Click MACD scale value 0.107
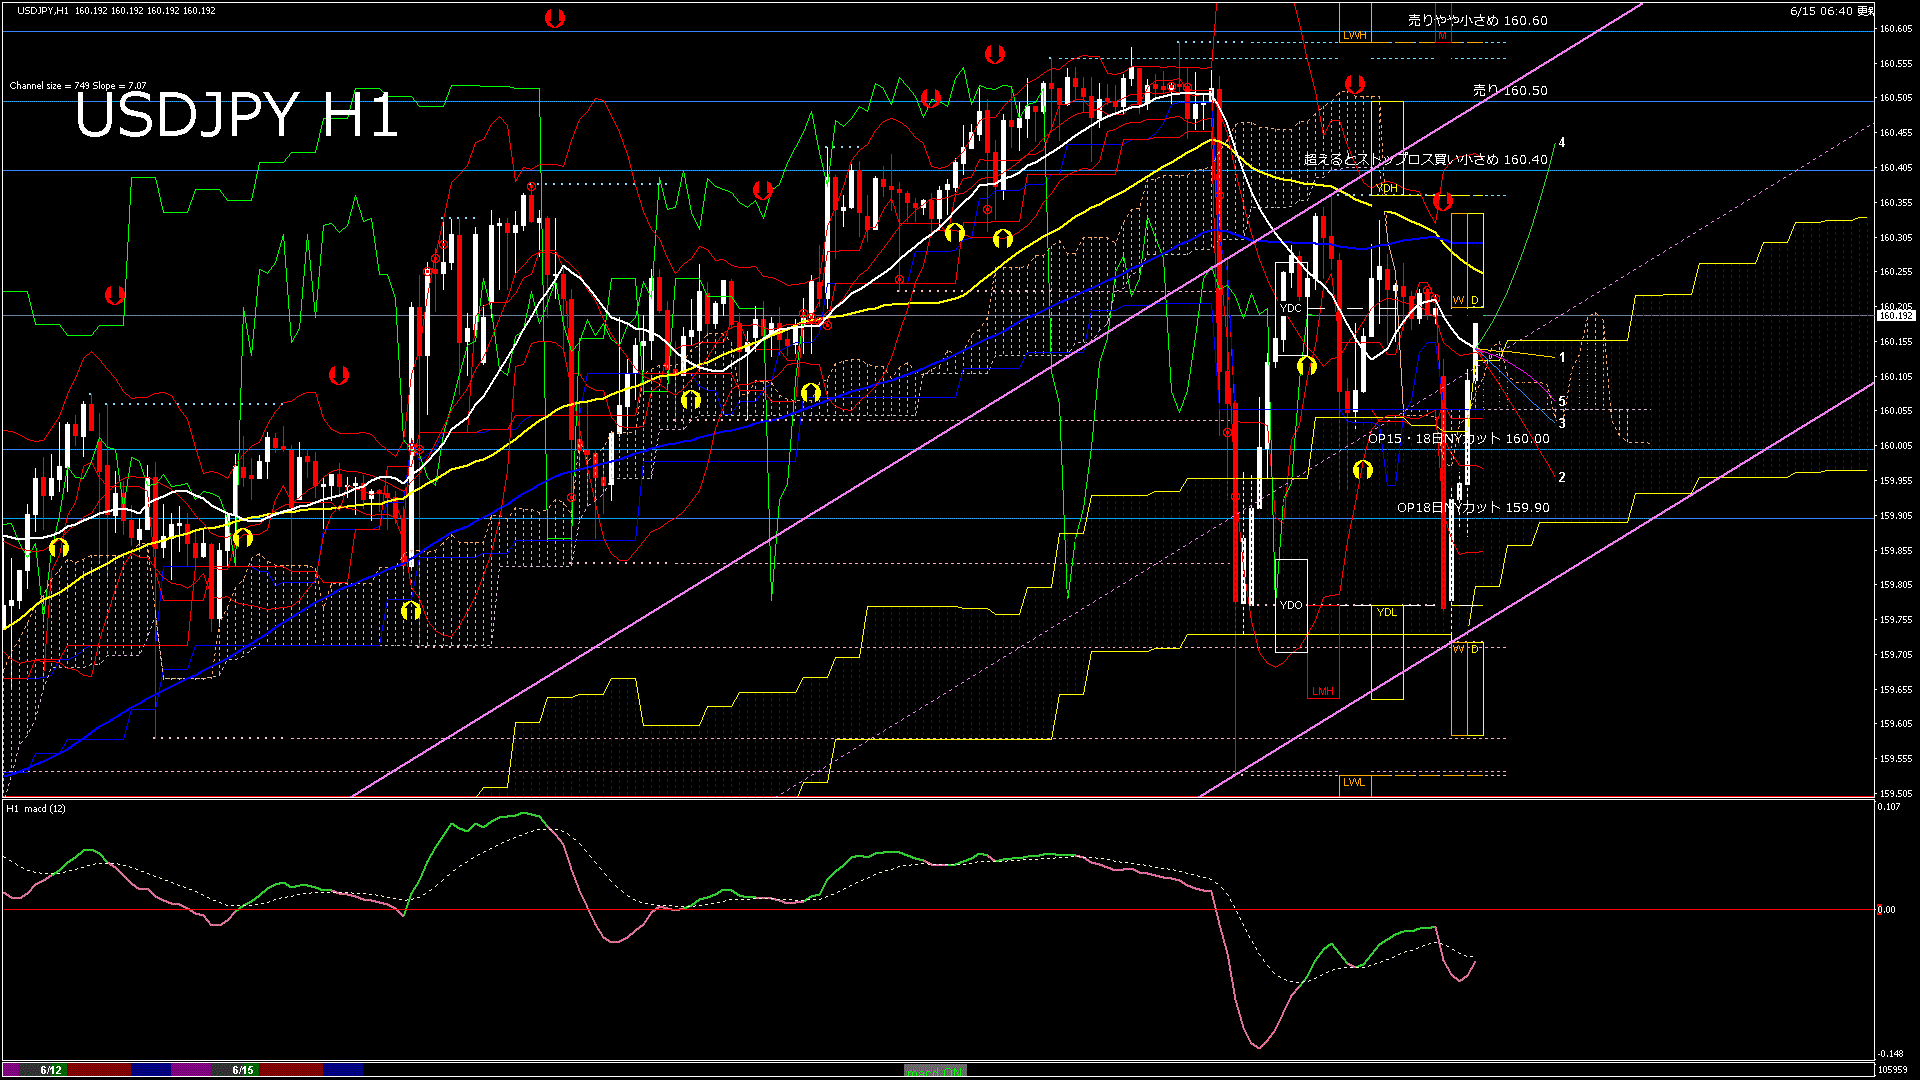 coord(1889,807)
